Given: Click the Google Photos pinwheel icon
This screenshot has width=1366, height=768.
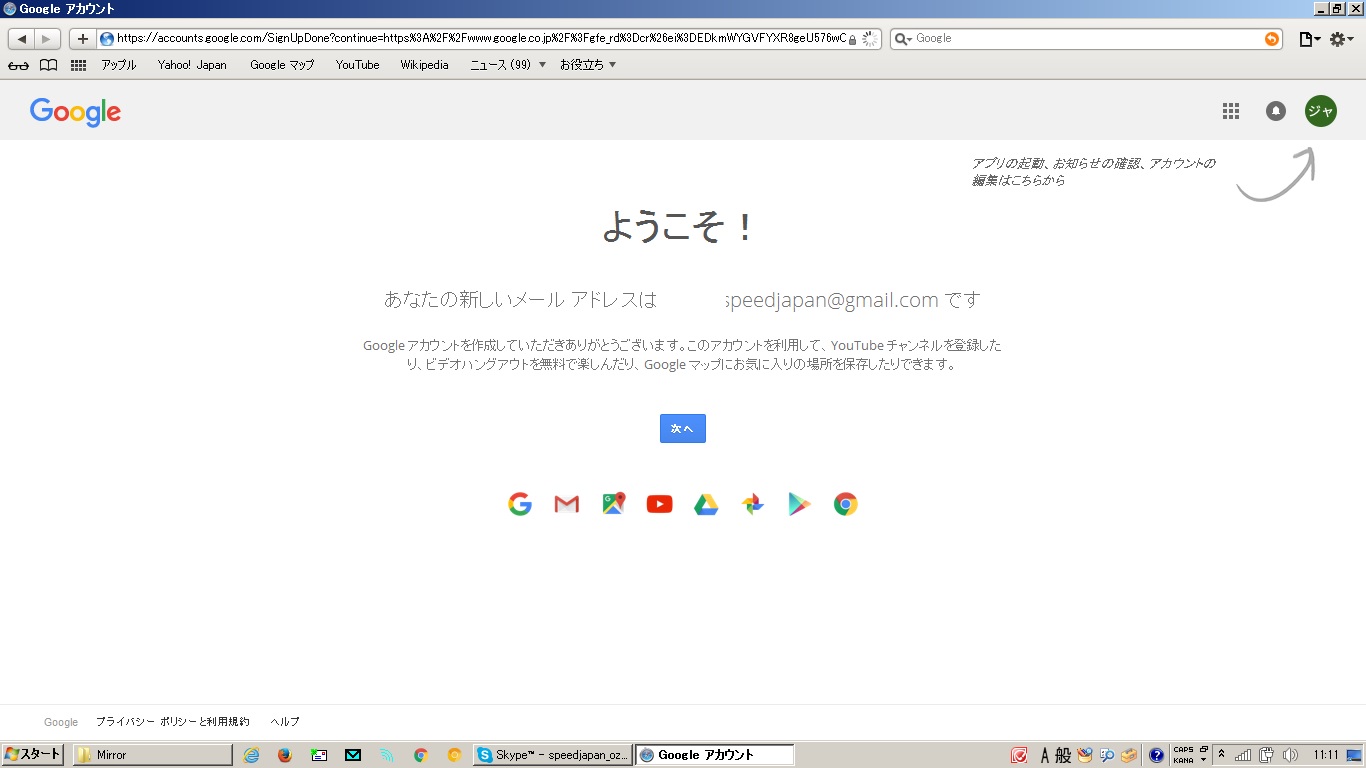Looking at the screenshot, I should click(753, 504).
